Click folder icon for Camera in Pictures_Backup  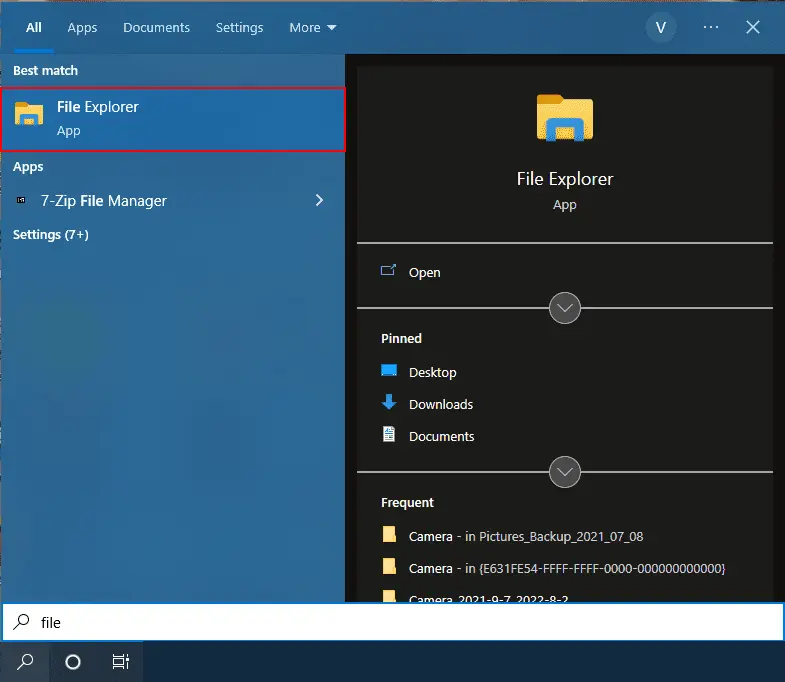(389, 534)
